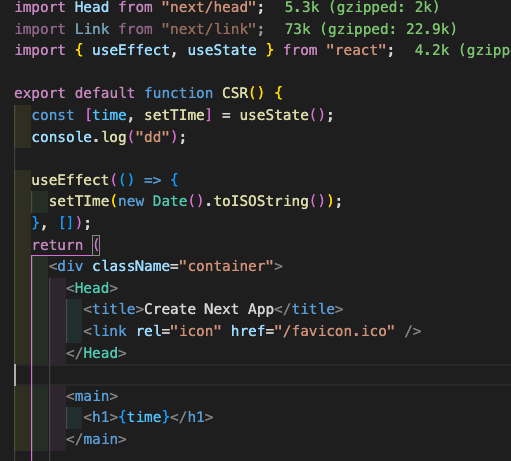
Task: Click 'Head' identifier in the import statement
Action: [92, 7]
